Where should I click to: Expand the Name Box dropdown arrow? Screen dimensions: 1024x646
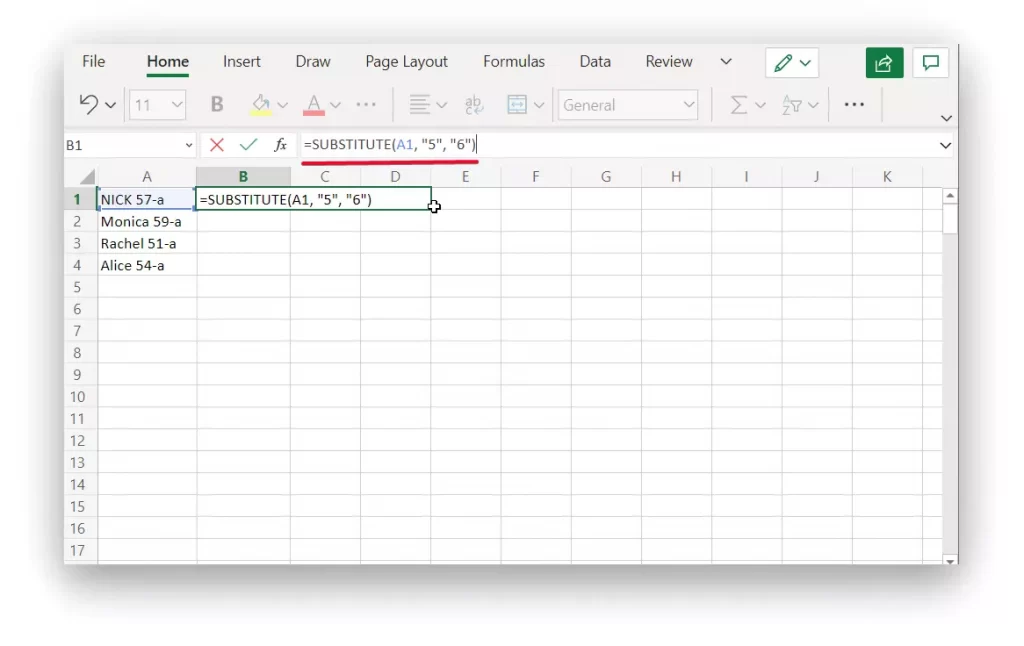189,145
